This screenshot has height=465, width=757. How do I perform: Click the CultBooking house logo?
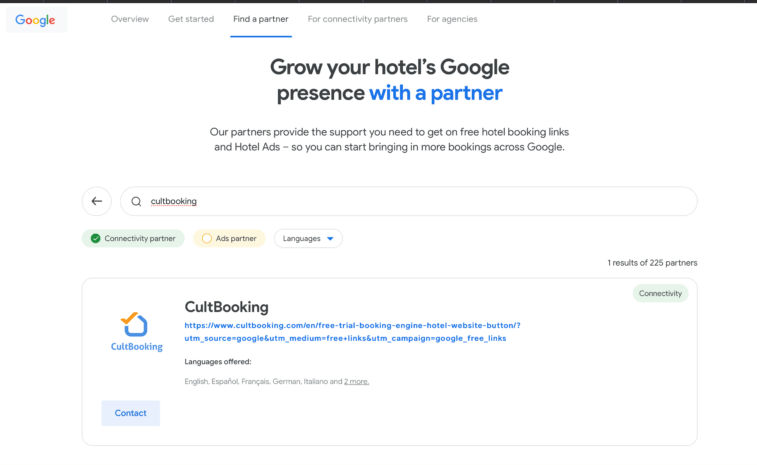(137, 332)
